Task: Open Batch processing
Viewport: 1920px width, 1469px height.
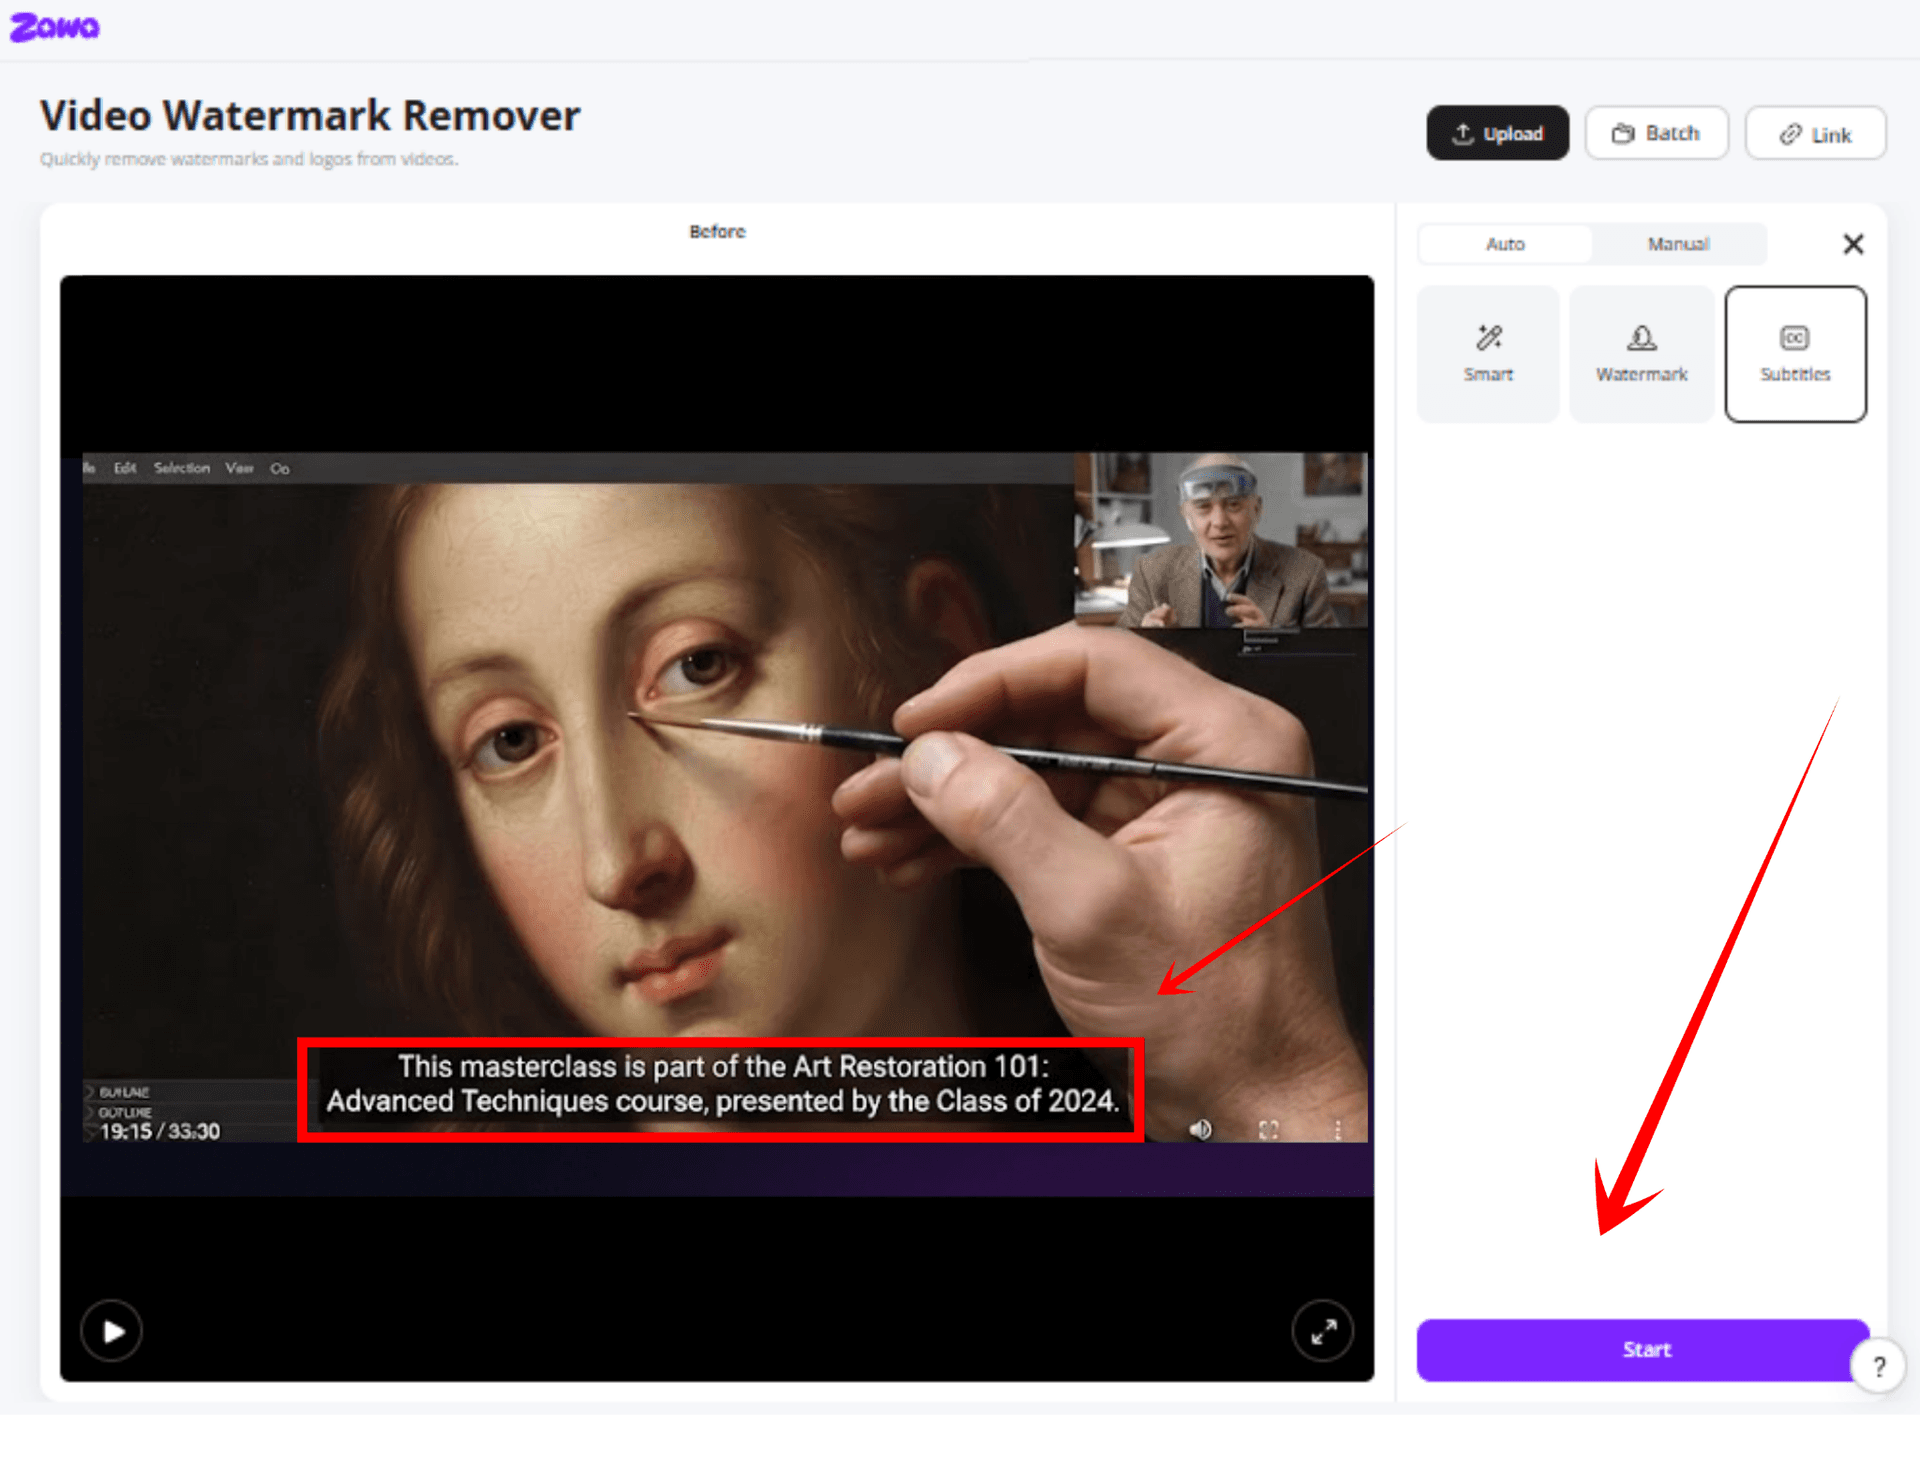Action: point(1656,133)
